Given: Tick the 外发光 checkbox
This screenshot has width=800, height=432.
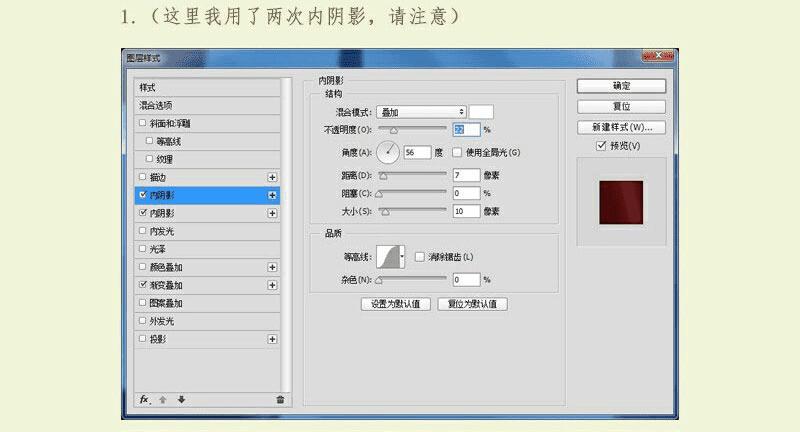Looking at the screenshot, I should [x=142, y=320].
